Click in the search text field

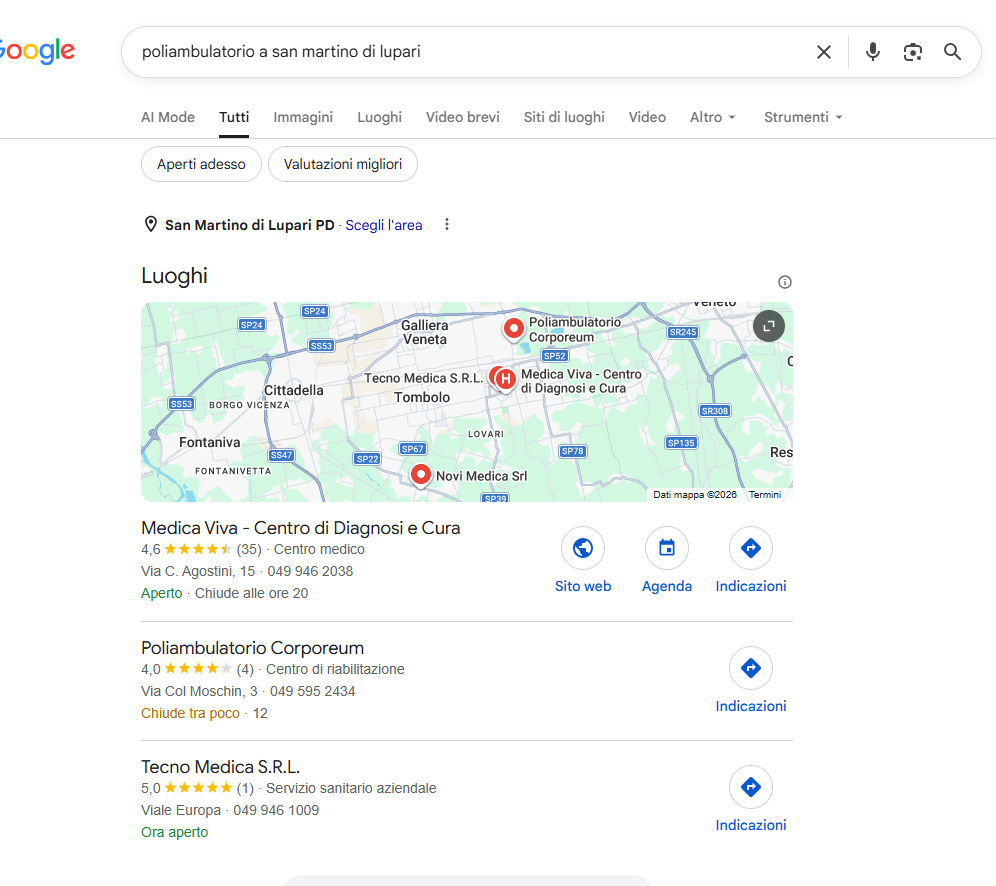pos(470,52)
